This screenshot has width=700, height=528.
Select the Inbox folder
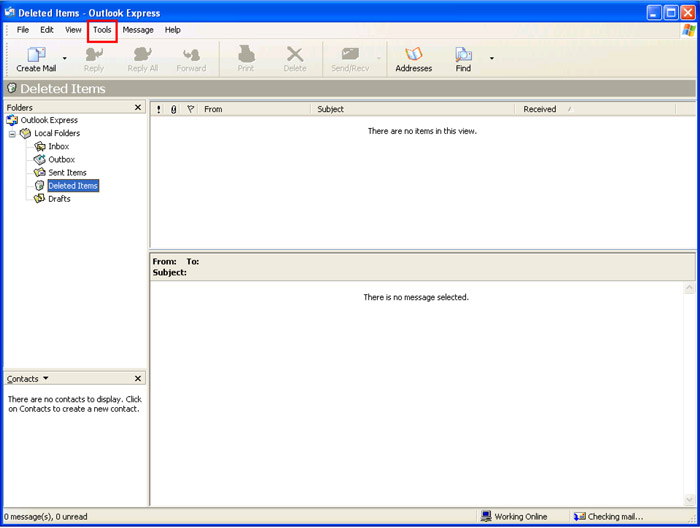[58, 146]
